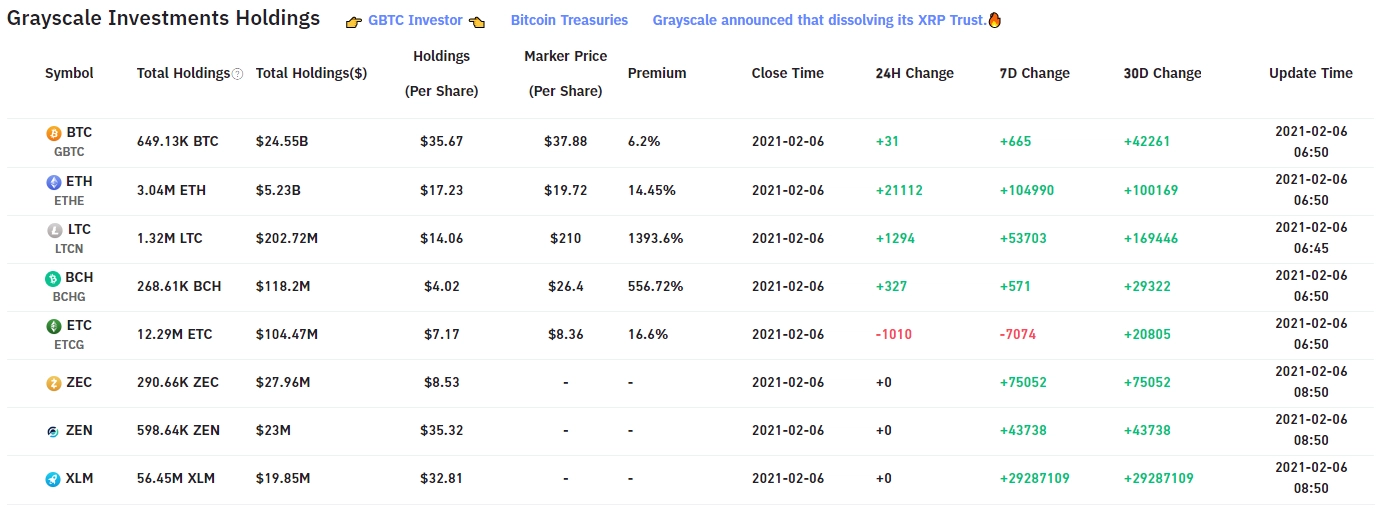Select the LTCN ticker label
The image size is (1383, 509).
(x=69, y=248)
